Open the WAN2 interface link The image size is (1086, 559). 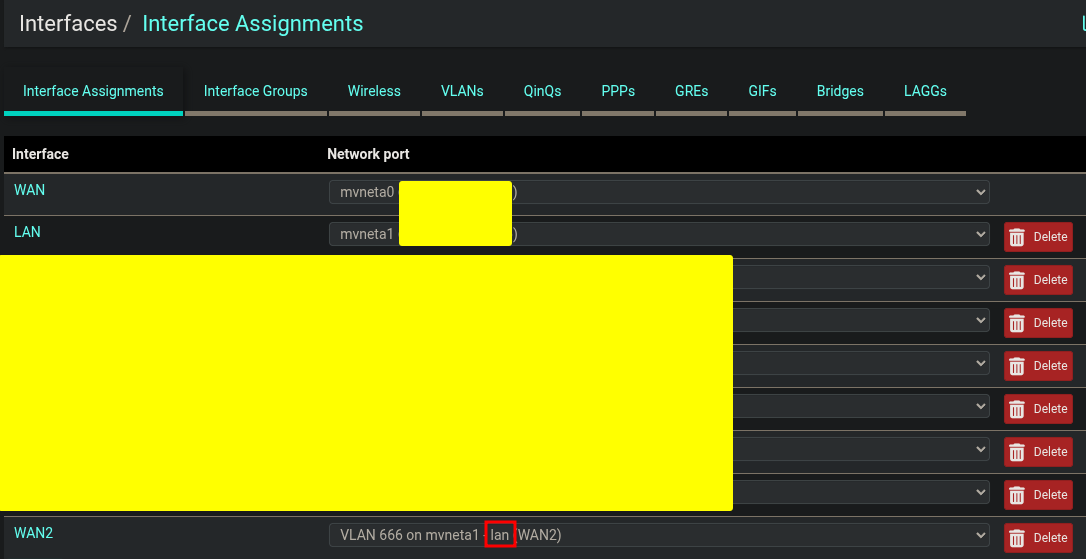click(x=33, y=533)
